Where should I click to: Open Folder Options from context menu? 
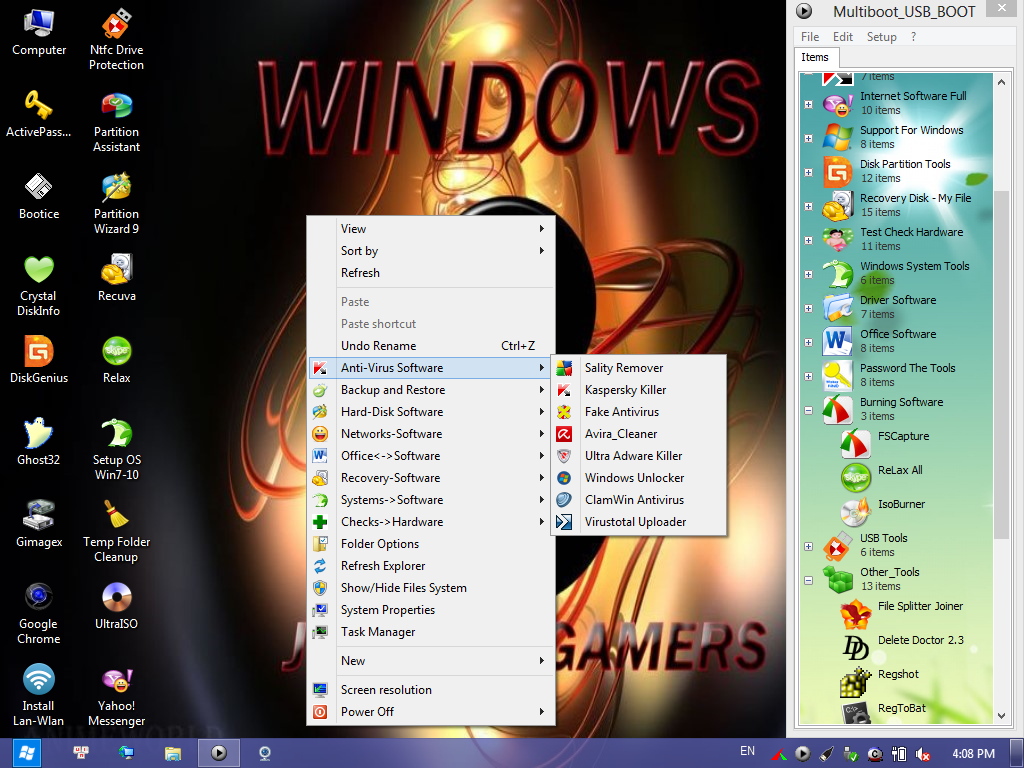coord(431,543)
